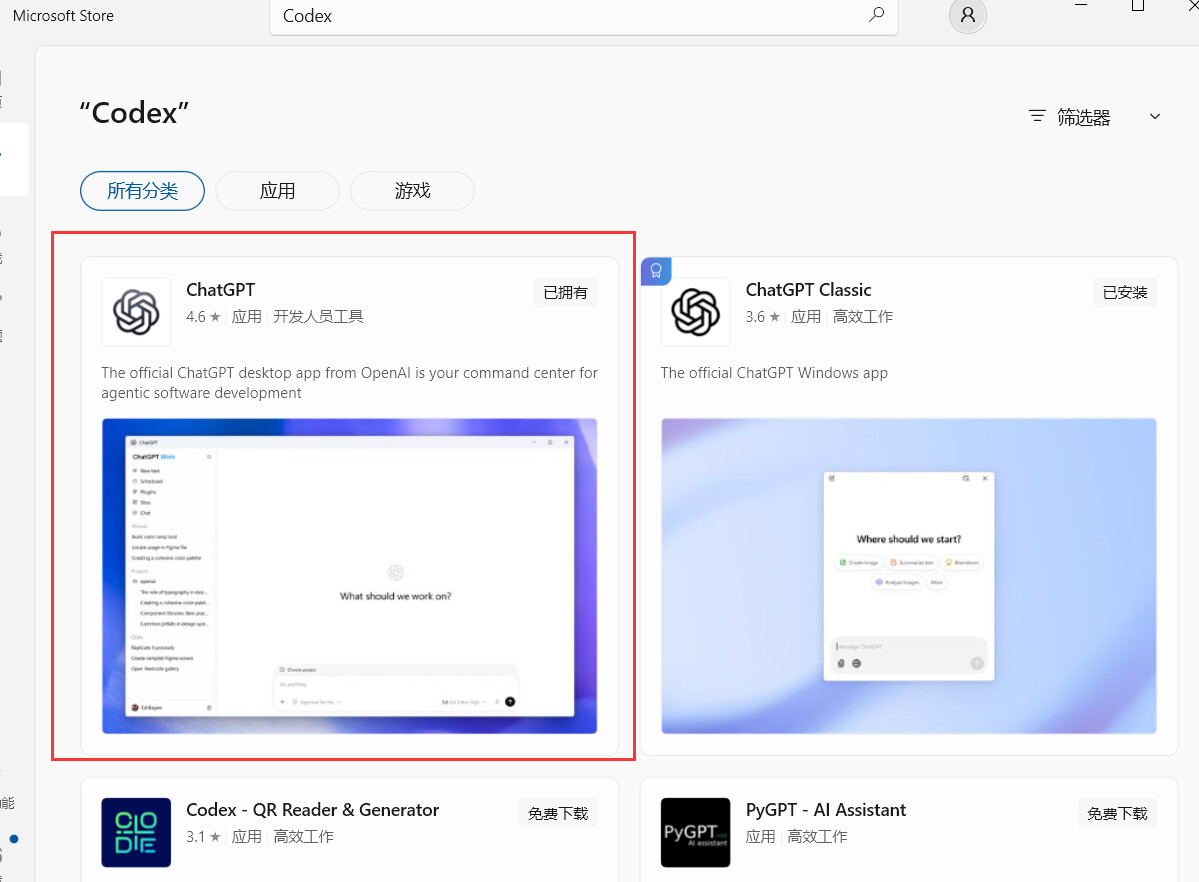Viewport: 1199px width, 882px height.
Task: Switch to the 游戏 category tab
Action: click(412, 190)
